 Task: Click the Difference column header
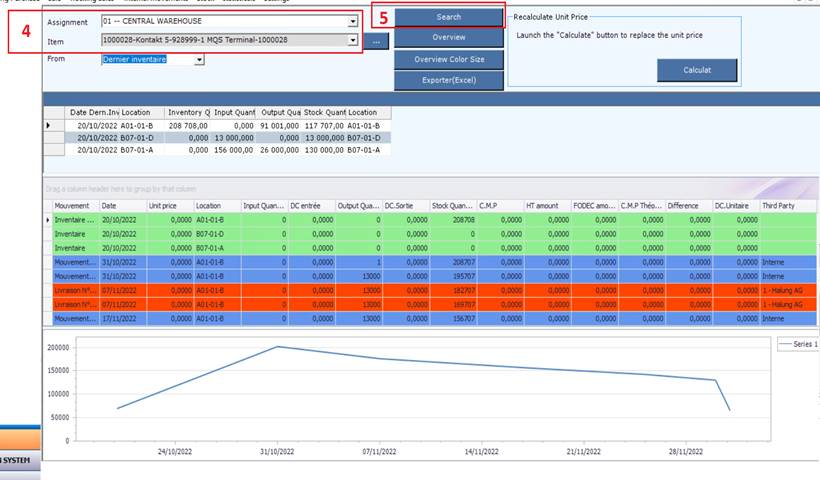689,206
